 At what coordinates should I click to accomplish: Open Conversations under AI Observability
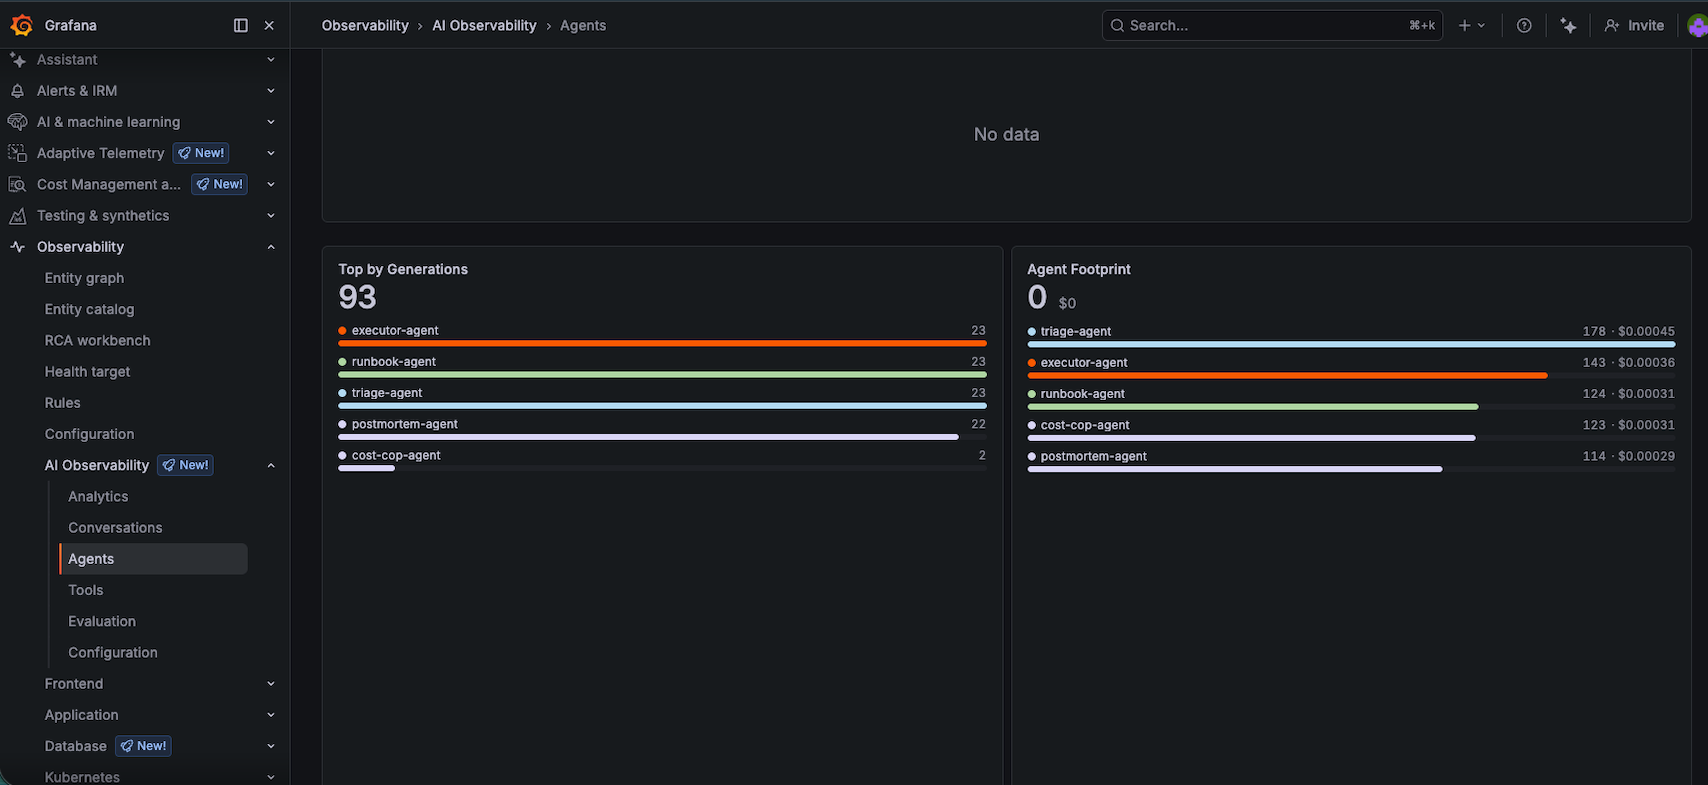point(115,527)
